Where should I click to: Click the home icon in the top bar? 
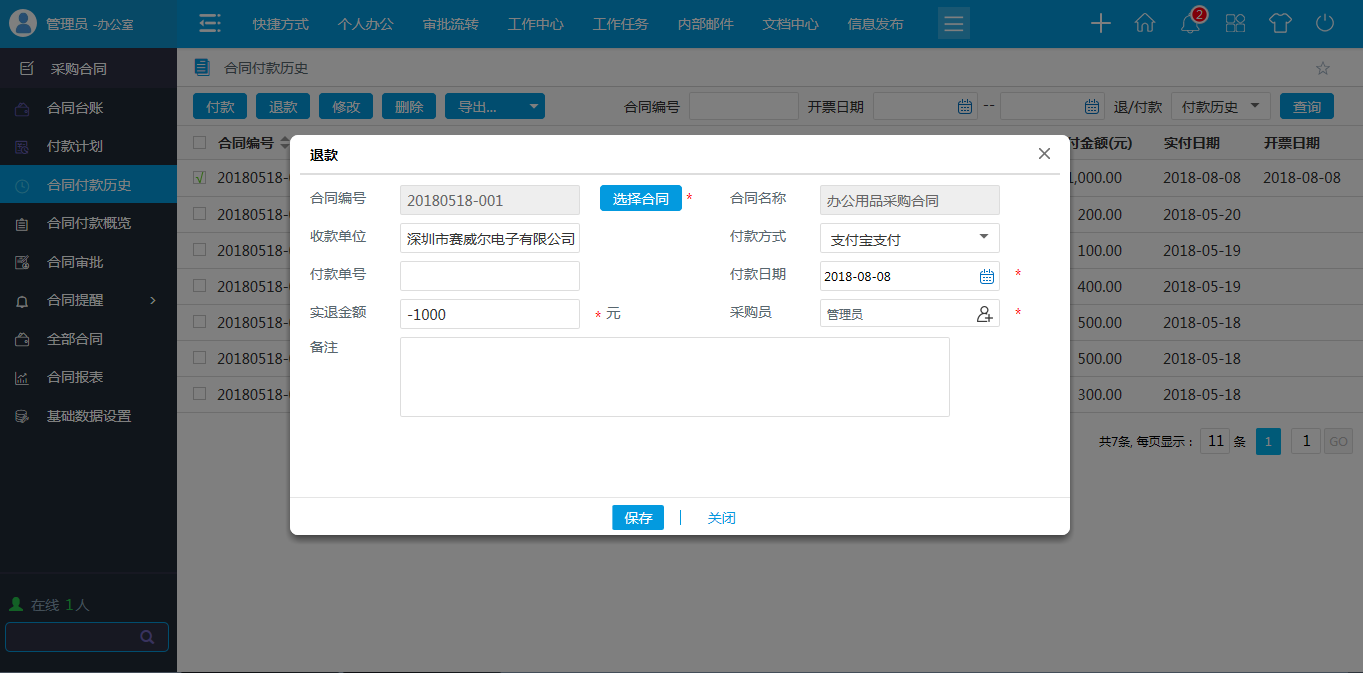point(1144,21)
